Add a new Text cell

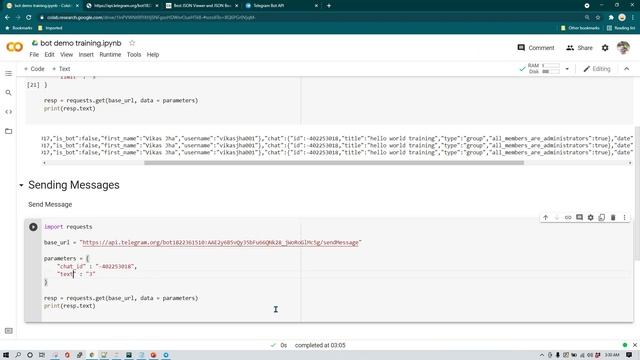pyautogui.click(x=61, y=69)
